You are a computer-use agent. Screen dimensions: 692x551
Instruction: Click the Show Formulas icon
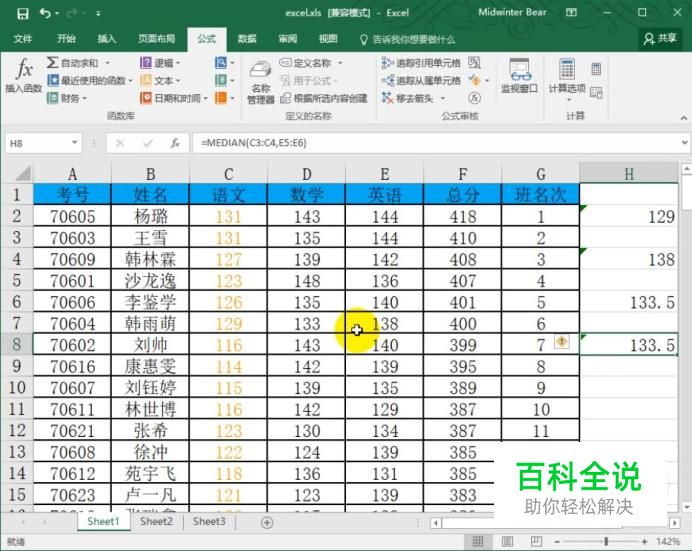pyautogui.click(x=474, y=63)
